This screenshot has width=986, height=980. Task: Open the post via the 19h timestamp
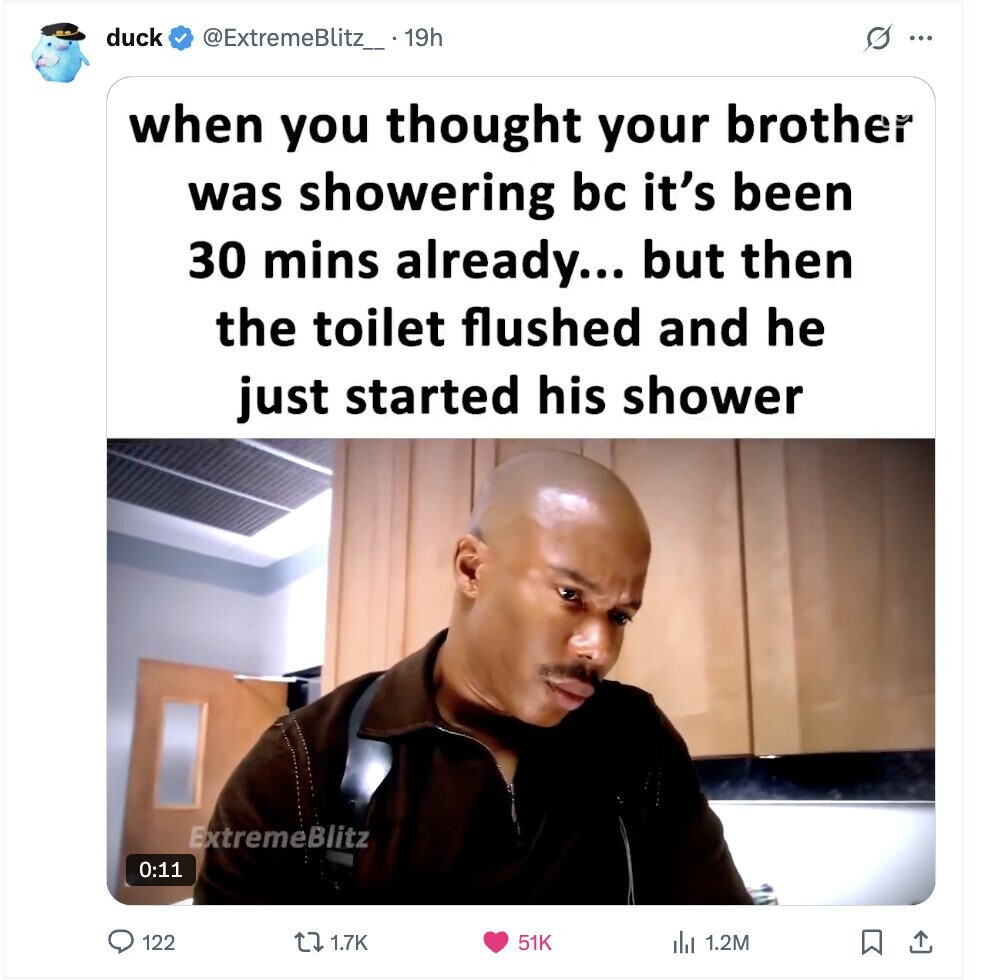424,38
